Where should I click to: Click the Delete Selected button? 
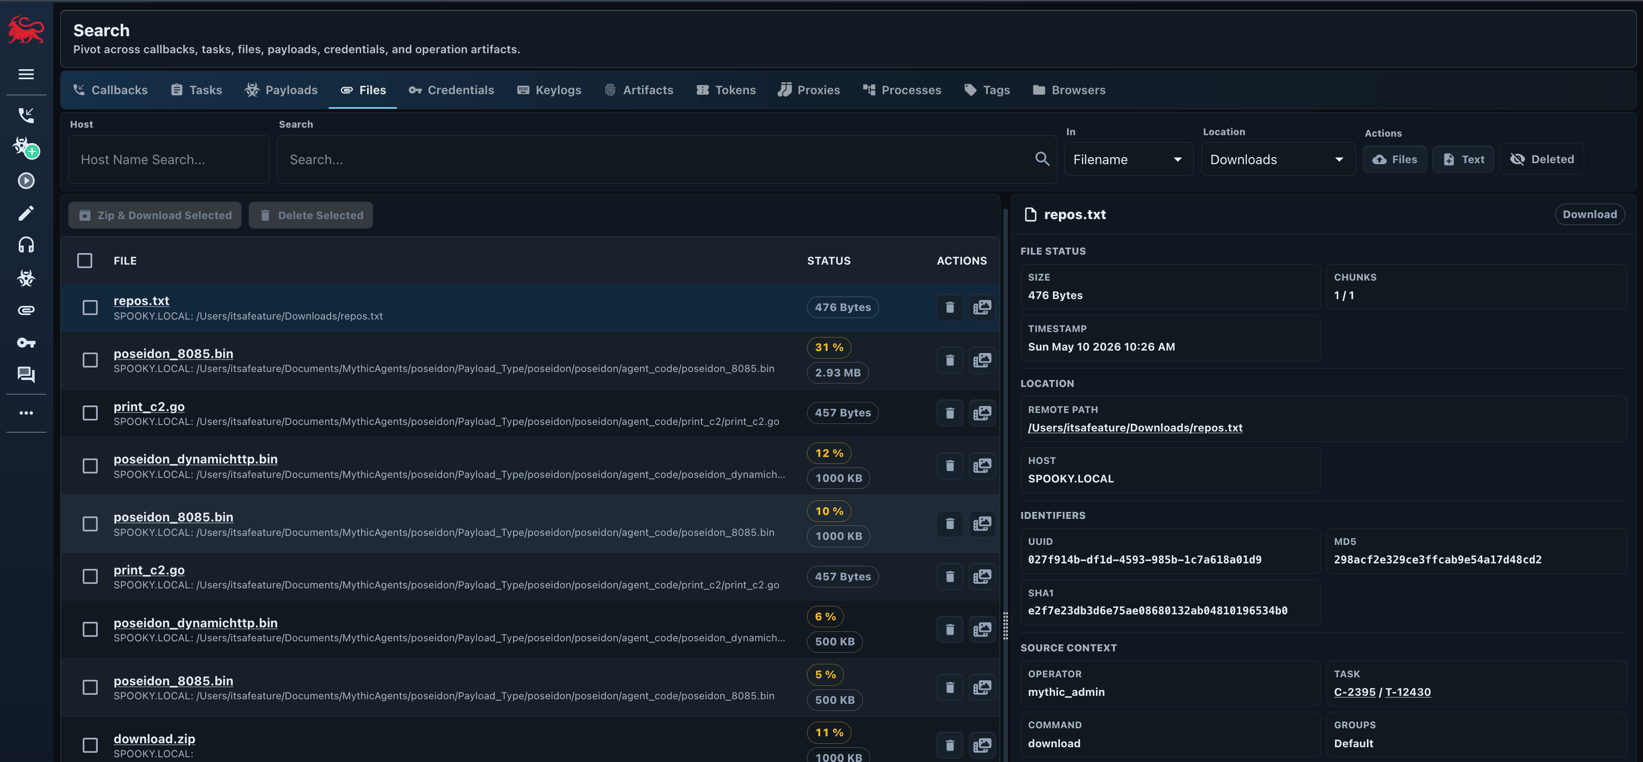311,215
